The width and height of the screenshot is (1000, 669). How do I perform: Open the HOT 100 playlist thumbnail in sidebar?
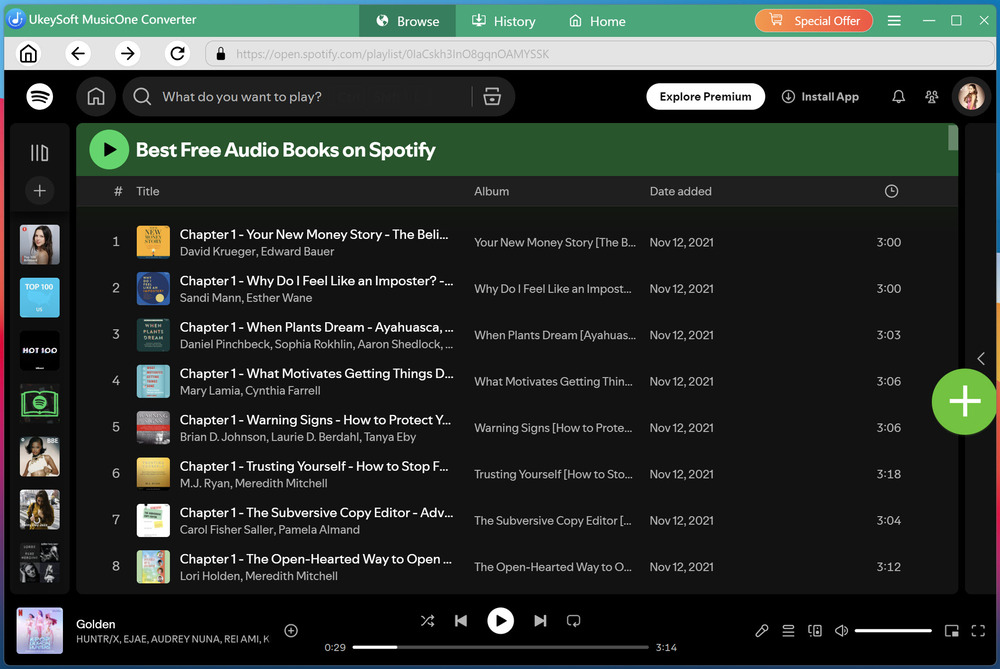(40, 350)
